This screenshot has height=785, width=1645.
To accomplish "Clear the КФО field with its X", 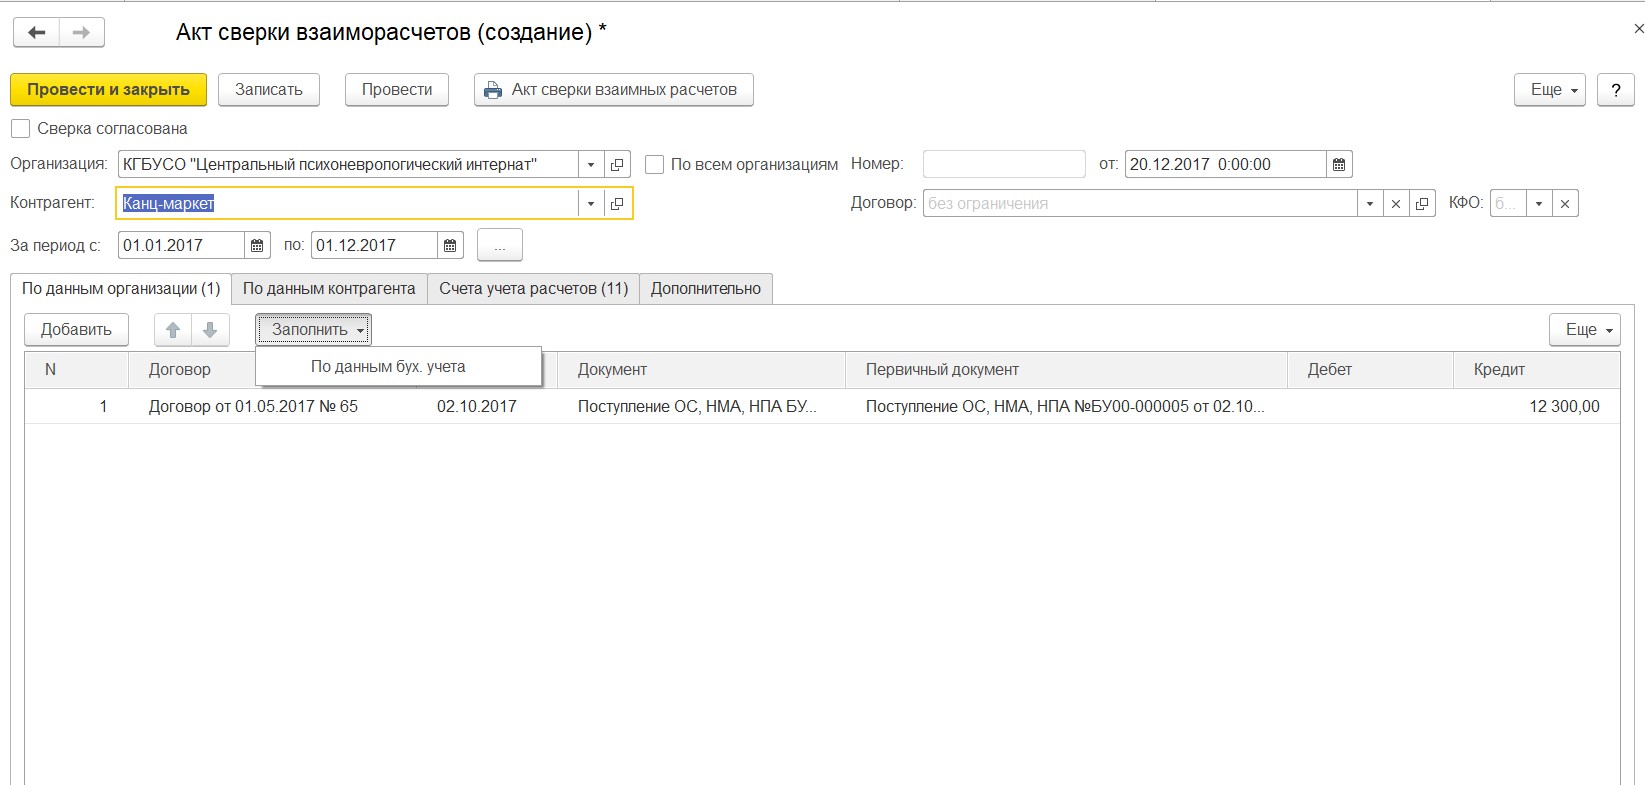I will (1565, 203).
